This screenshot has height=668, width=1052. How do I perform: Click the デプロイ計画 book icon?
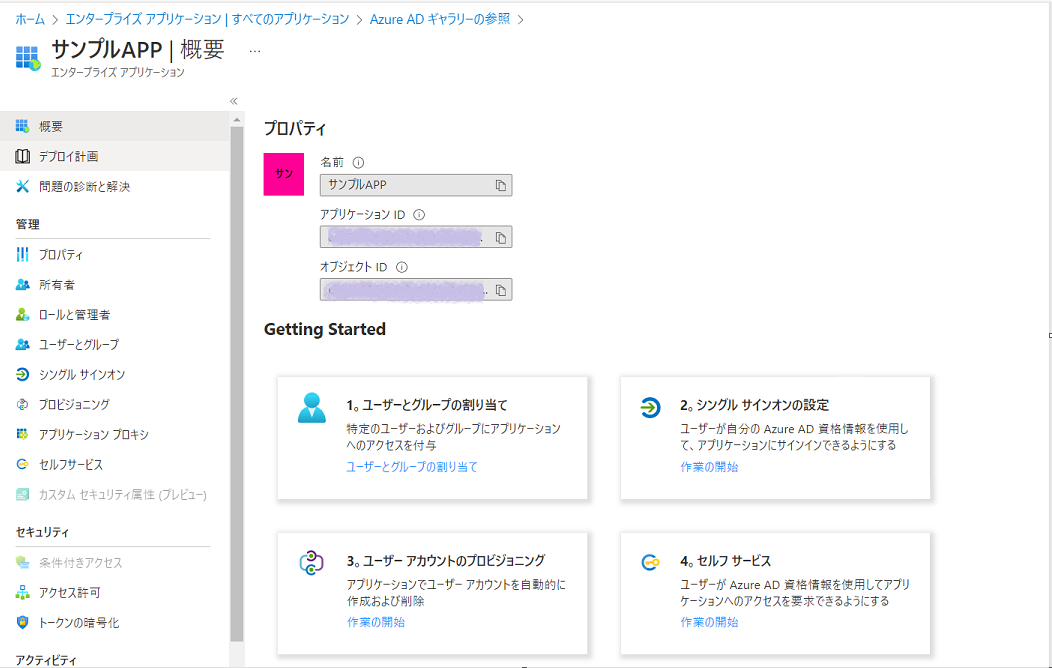tap(22, 156)
